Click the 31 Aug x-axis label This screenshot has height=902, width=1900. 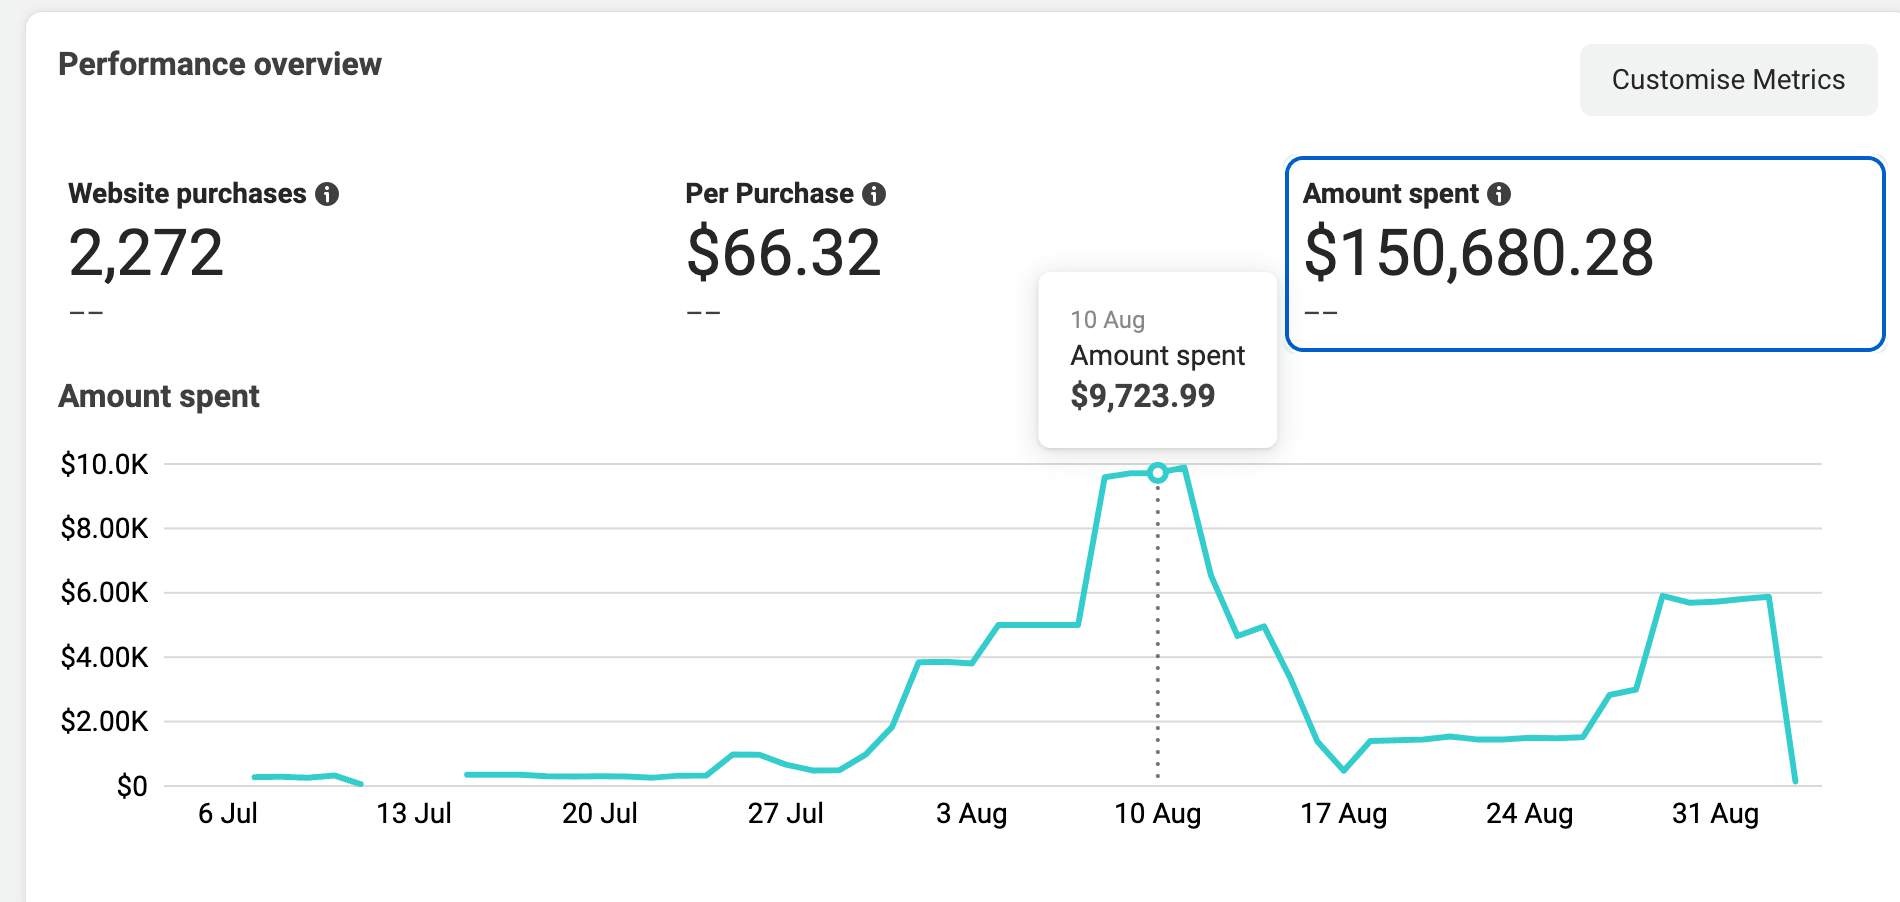[1715, 814]
